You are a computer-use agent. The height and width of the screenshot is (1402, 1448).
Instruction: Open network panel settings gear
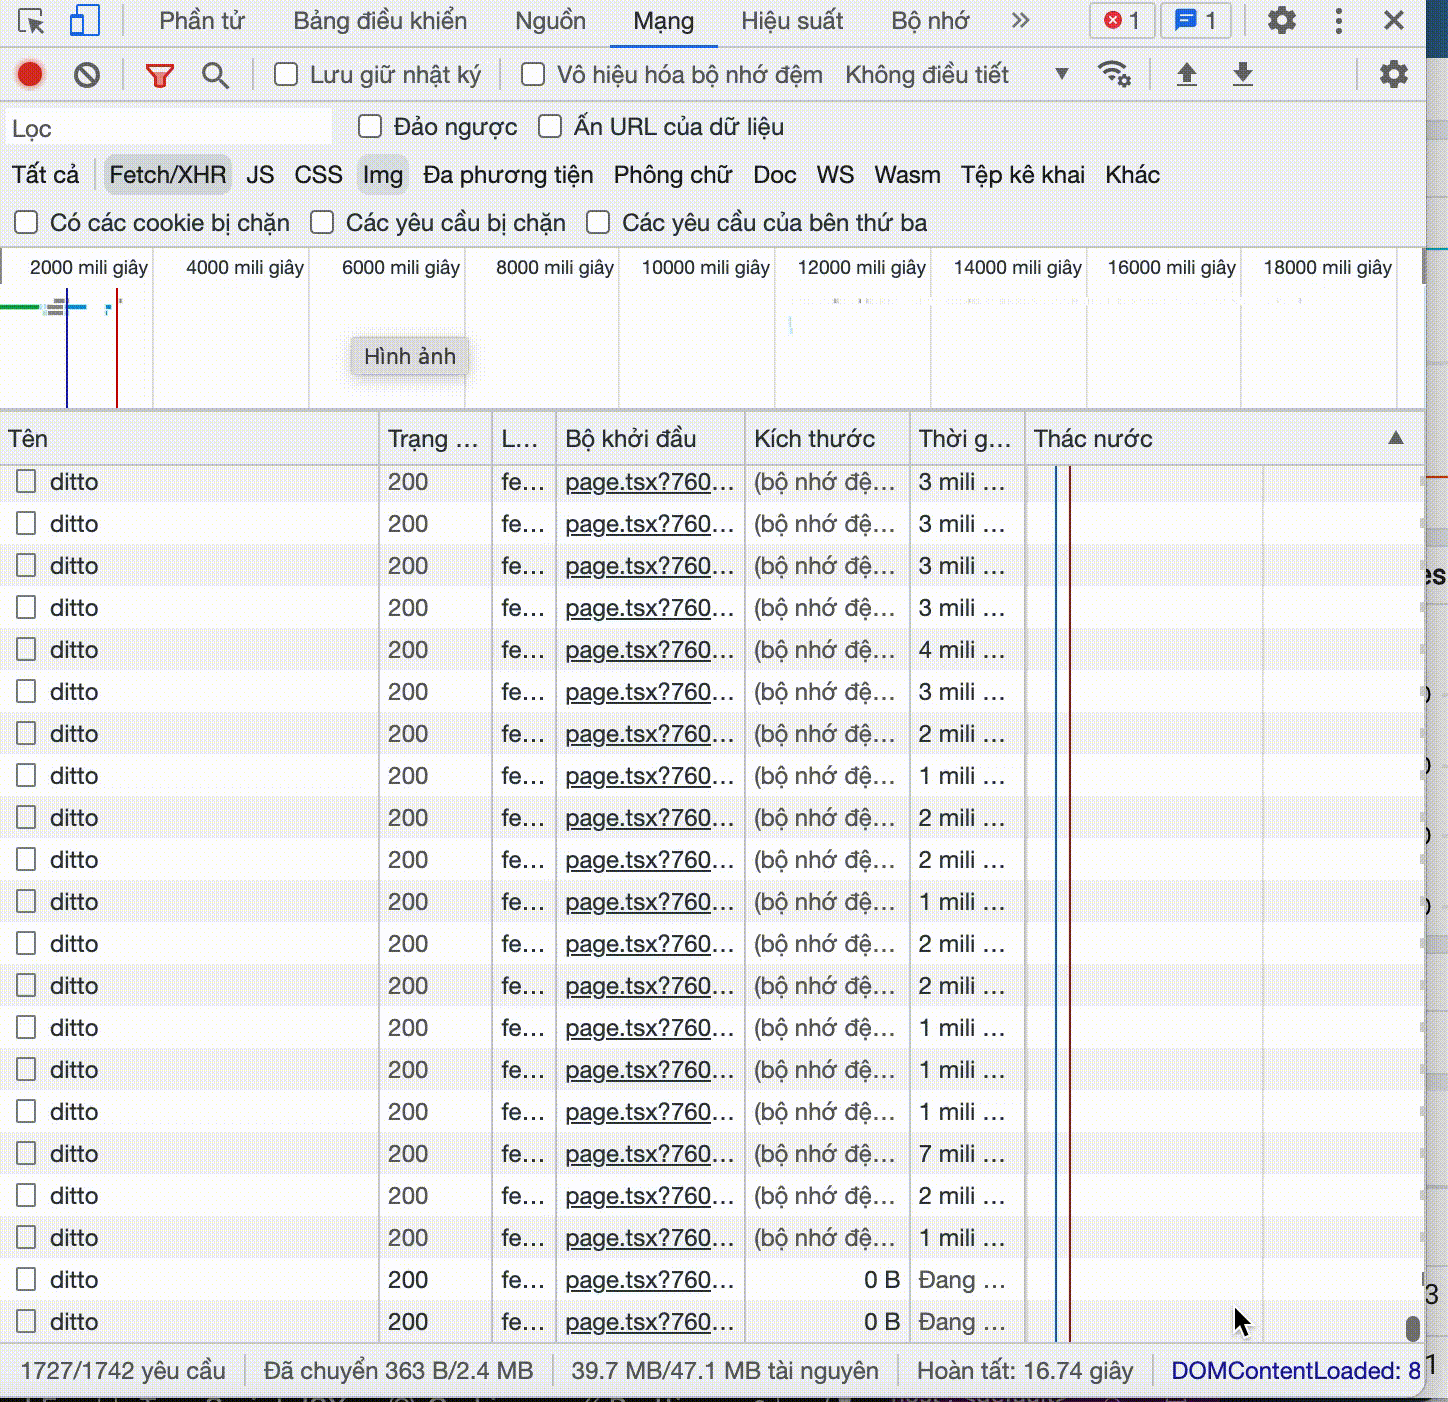pyautogui.click(x=1394, y=74)
